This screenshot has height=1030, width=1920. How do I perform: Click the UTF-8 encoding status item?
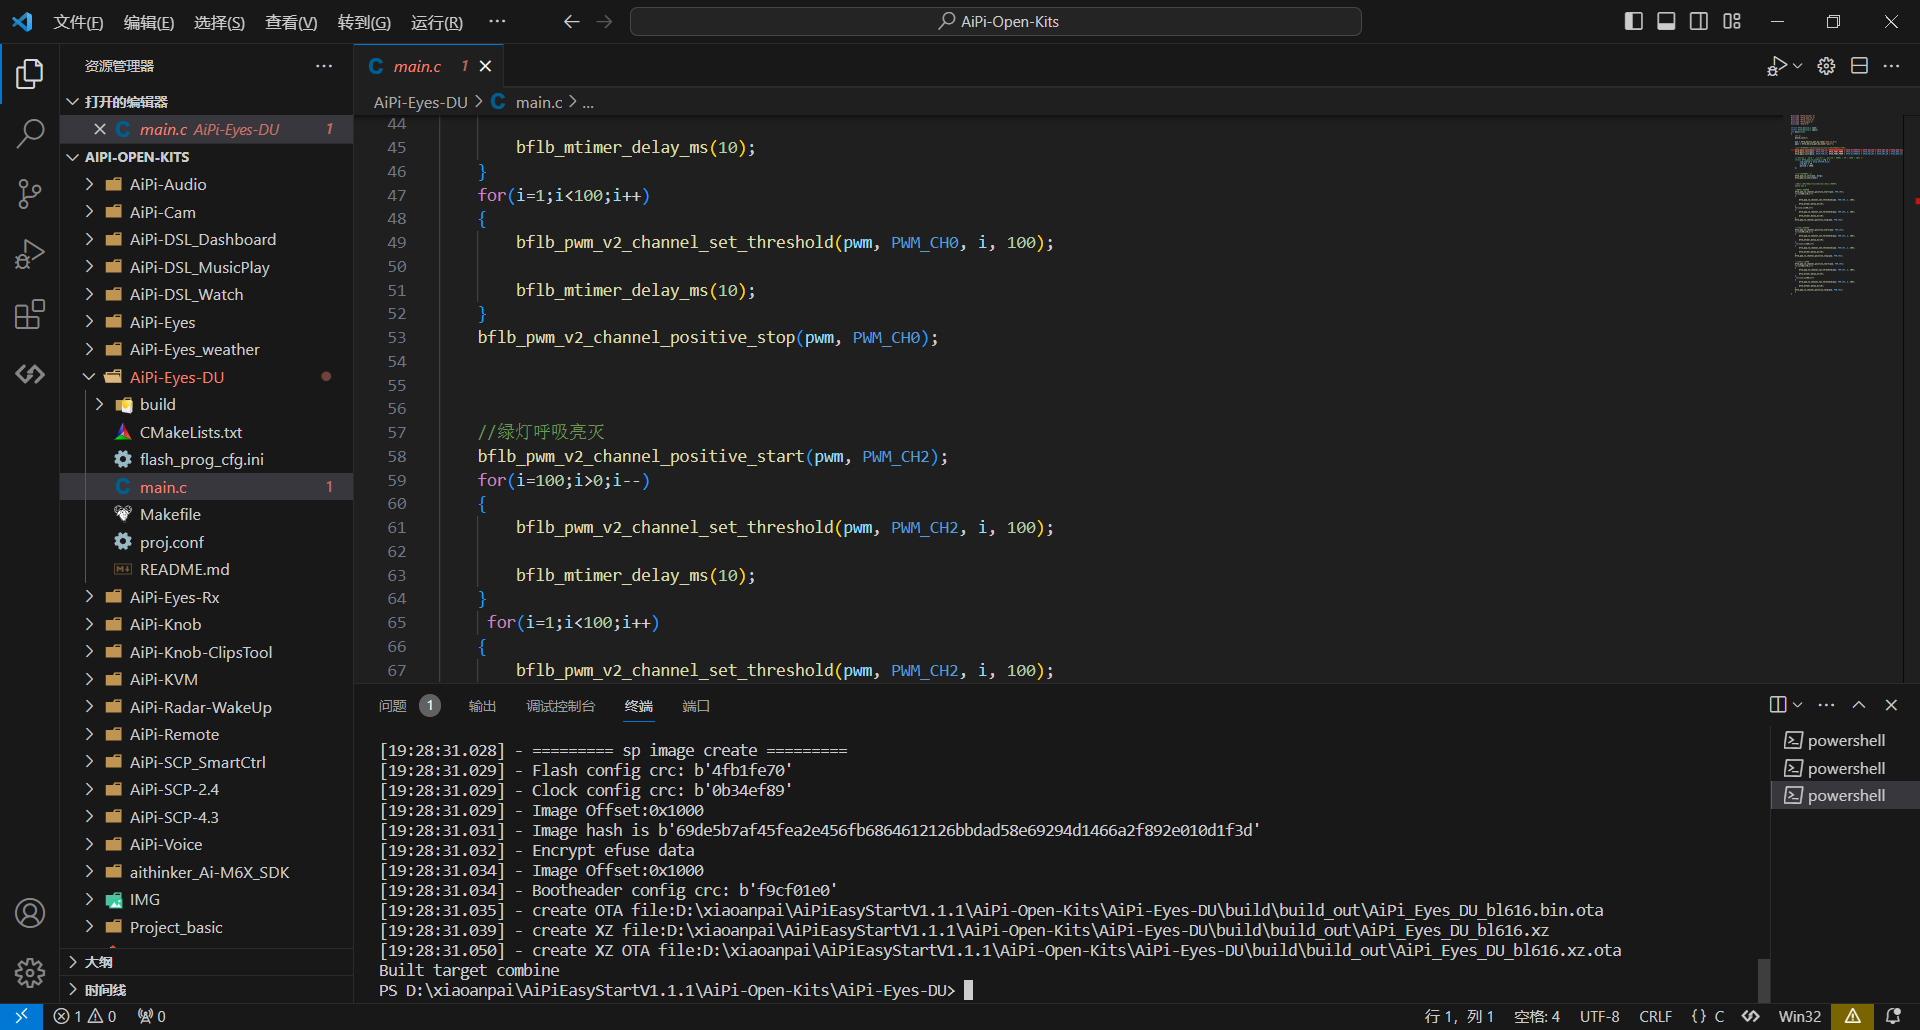pyautogui.click(x=1599, y=1016)
